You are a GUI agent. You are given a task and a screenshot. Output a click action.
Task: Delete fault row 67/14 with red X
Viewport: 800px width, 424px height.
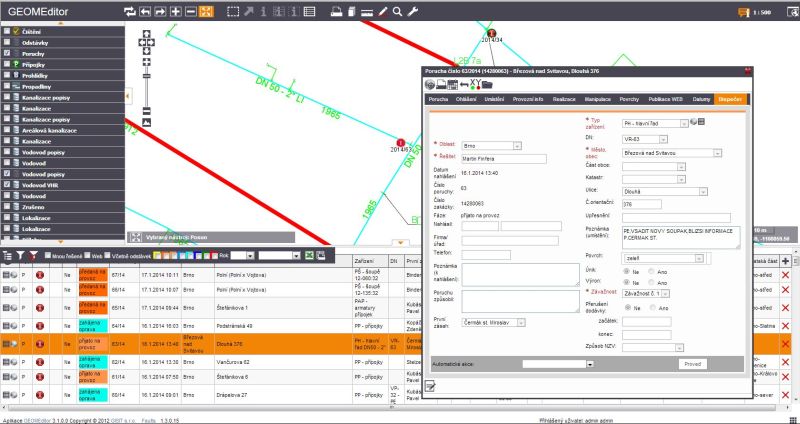pos(785,275)
